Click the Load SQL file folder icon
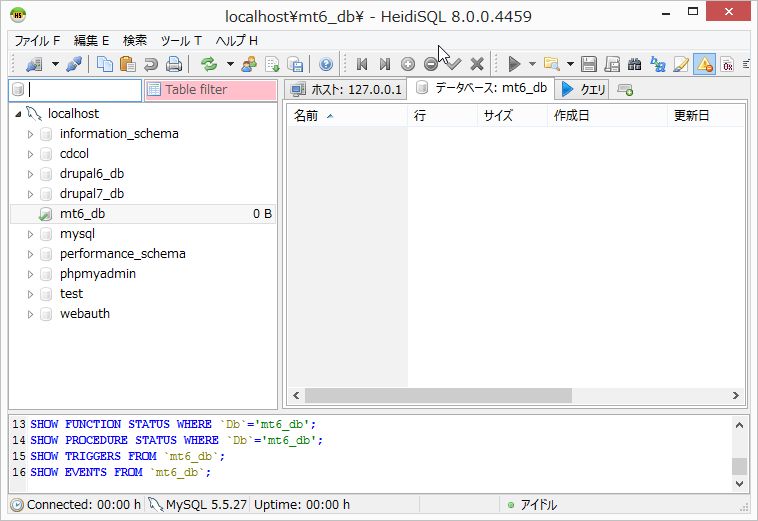The height and width of the screenshot is (521, 758). point(552,64)
